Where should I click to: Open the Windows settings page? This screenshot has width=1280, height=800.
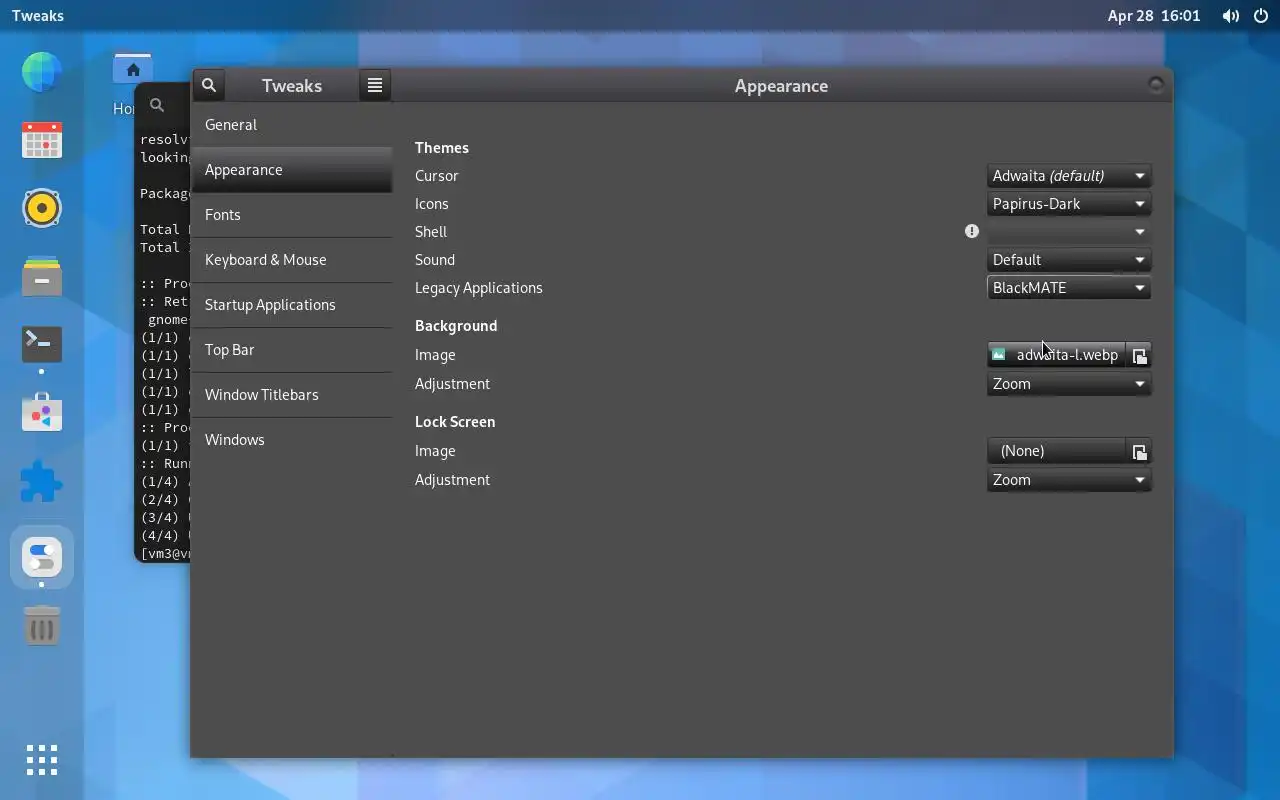click(292, 440)
